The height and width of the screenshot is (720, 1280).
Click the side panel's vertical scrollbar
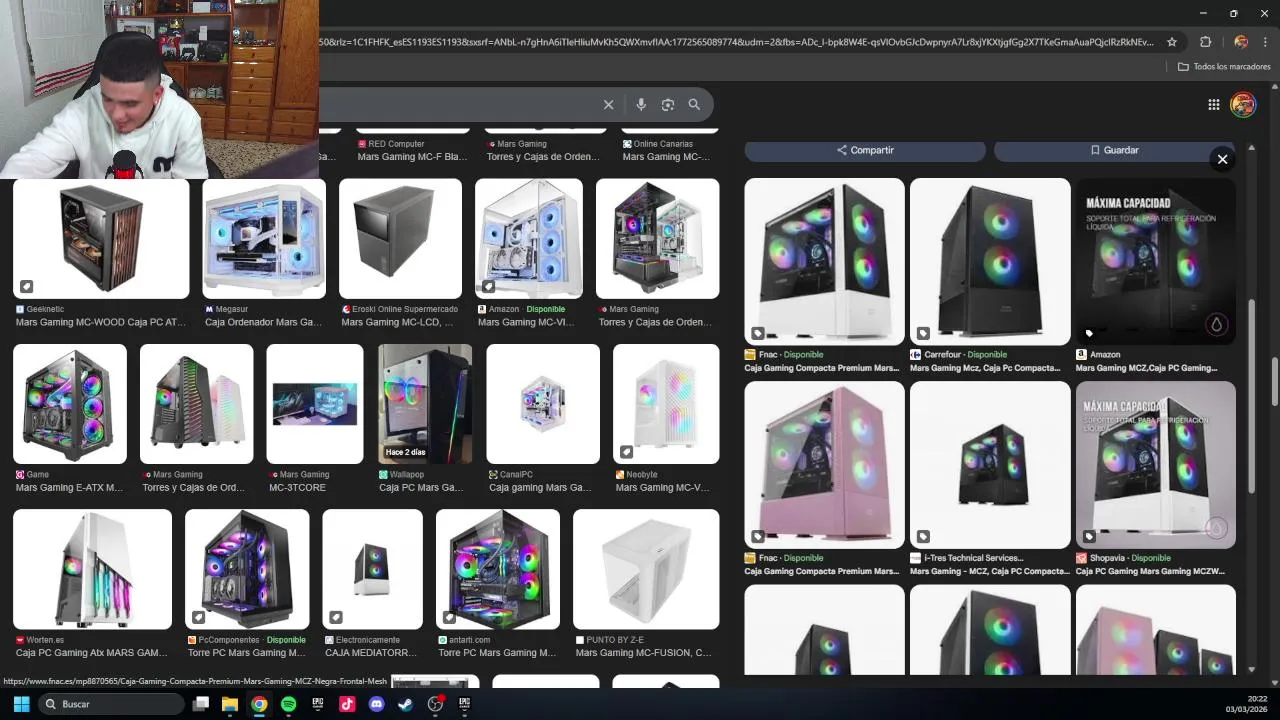(1251, 394)
